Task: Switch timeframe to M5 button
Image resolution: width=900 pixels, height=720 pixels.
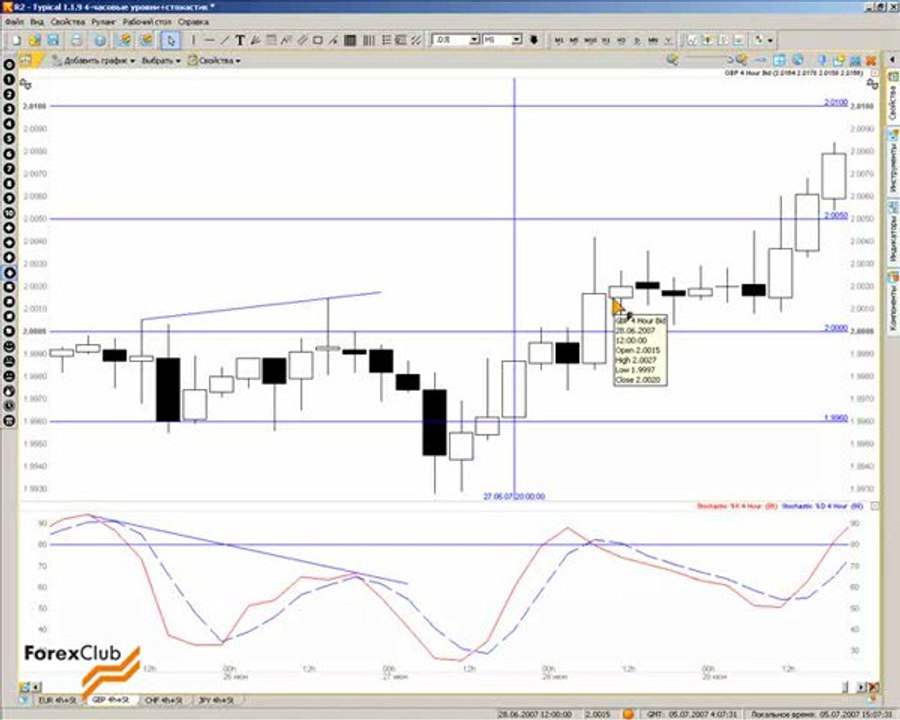Action: click(573, 41)
